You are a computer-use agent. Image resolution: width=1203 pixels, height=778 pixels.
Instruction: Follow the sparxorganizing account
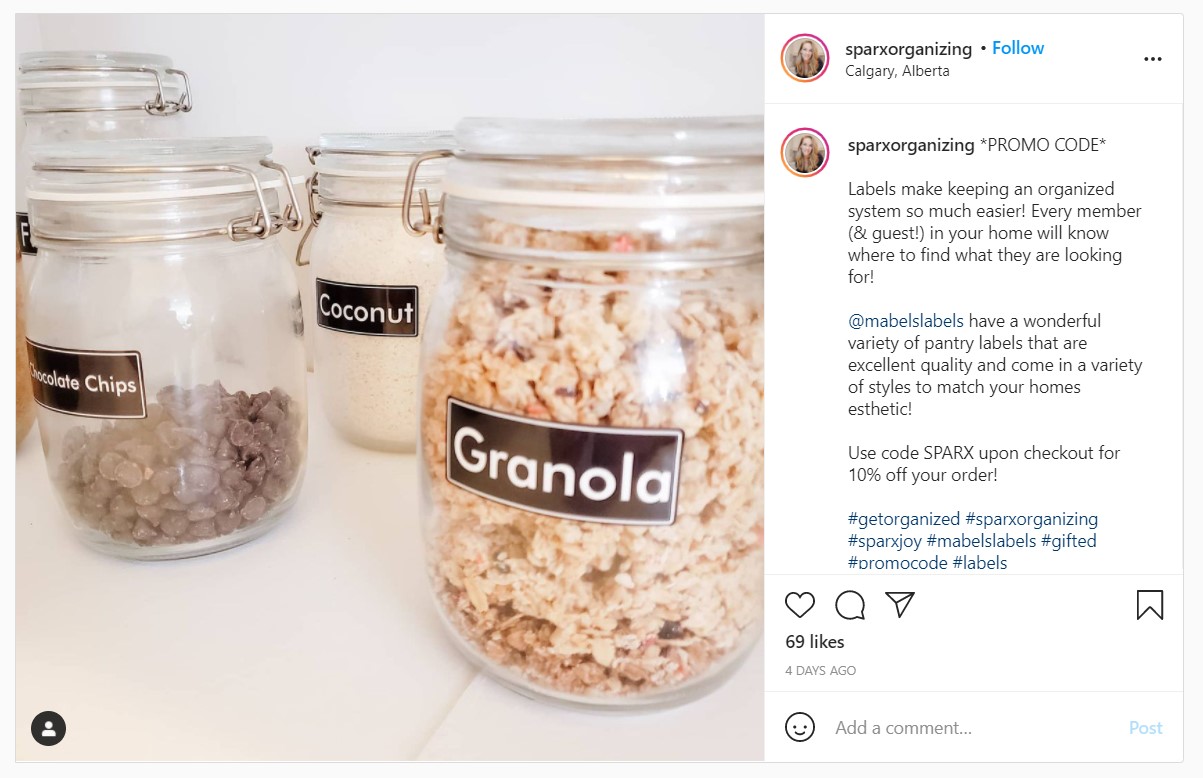[x=1018, y=48]
